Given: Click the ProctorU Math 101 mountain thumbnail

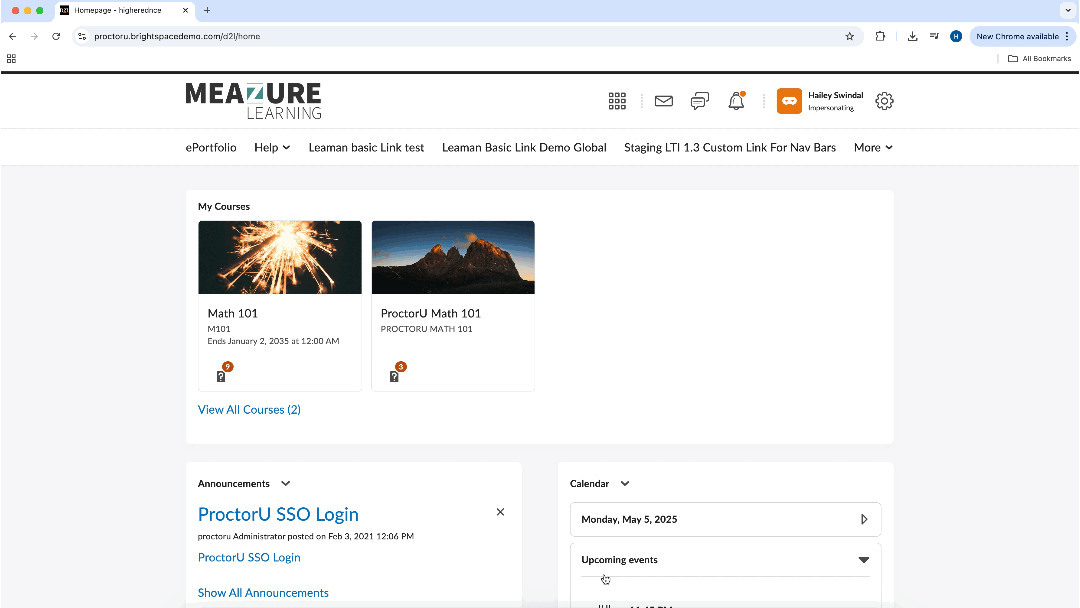Looking at the screenshot, I should [453, 258].
